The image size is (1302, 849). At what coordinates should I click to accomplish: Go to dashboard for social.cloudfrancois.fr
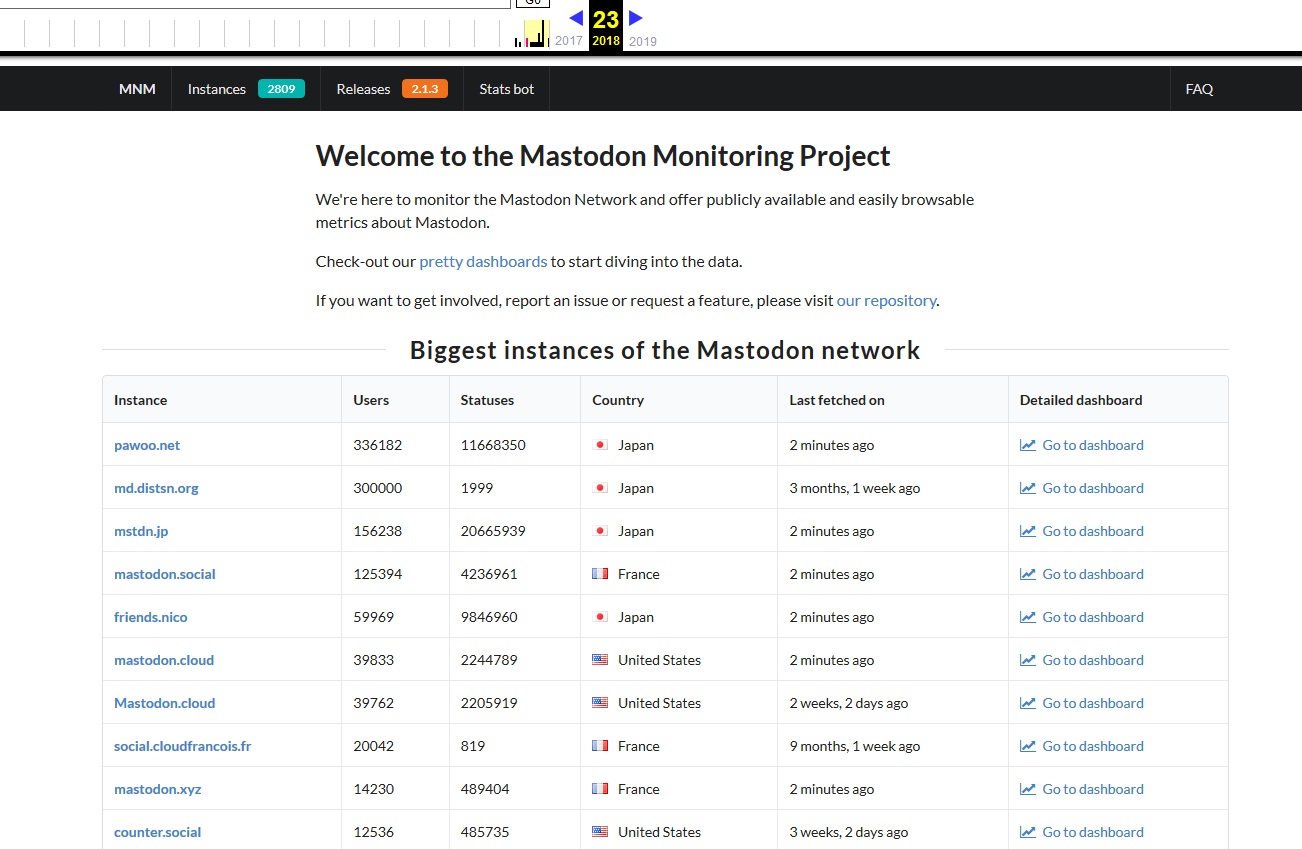(1092, 746)
